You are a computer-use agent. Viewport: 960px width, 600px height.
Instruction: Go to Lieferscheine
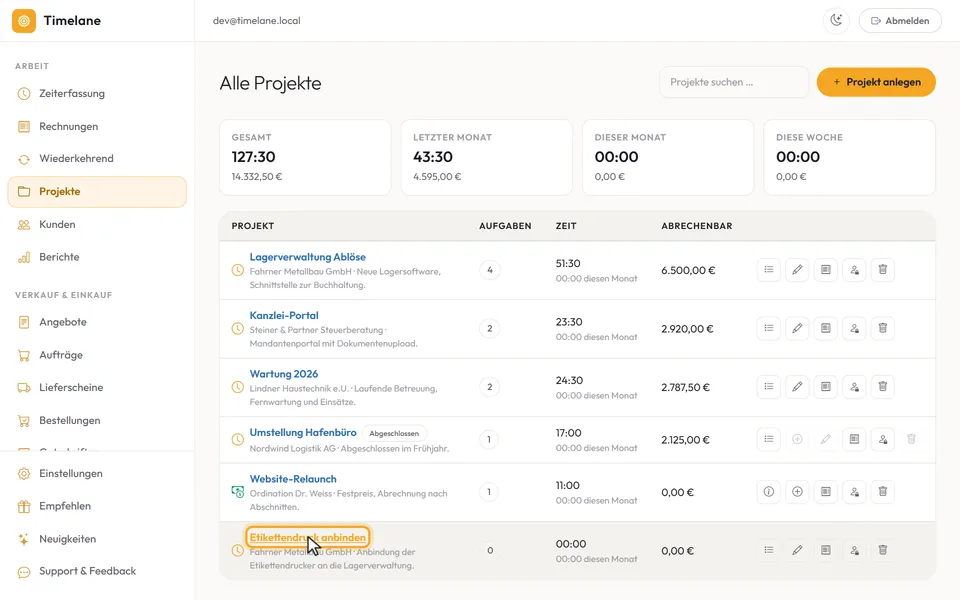pyautogui.click(x=97, y=388)
